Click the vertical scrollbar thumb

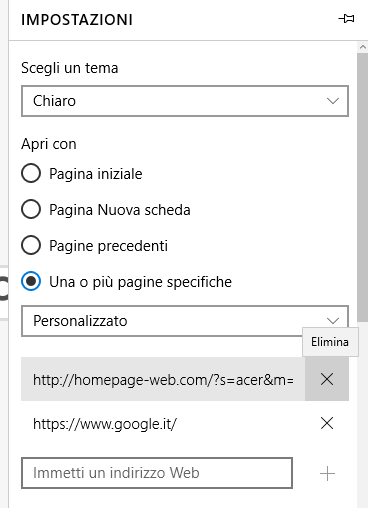pyautogui.click(x=363, y=187)
